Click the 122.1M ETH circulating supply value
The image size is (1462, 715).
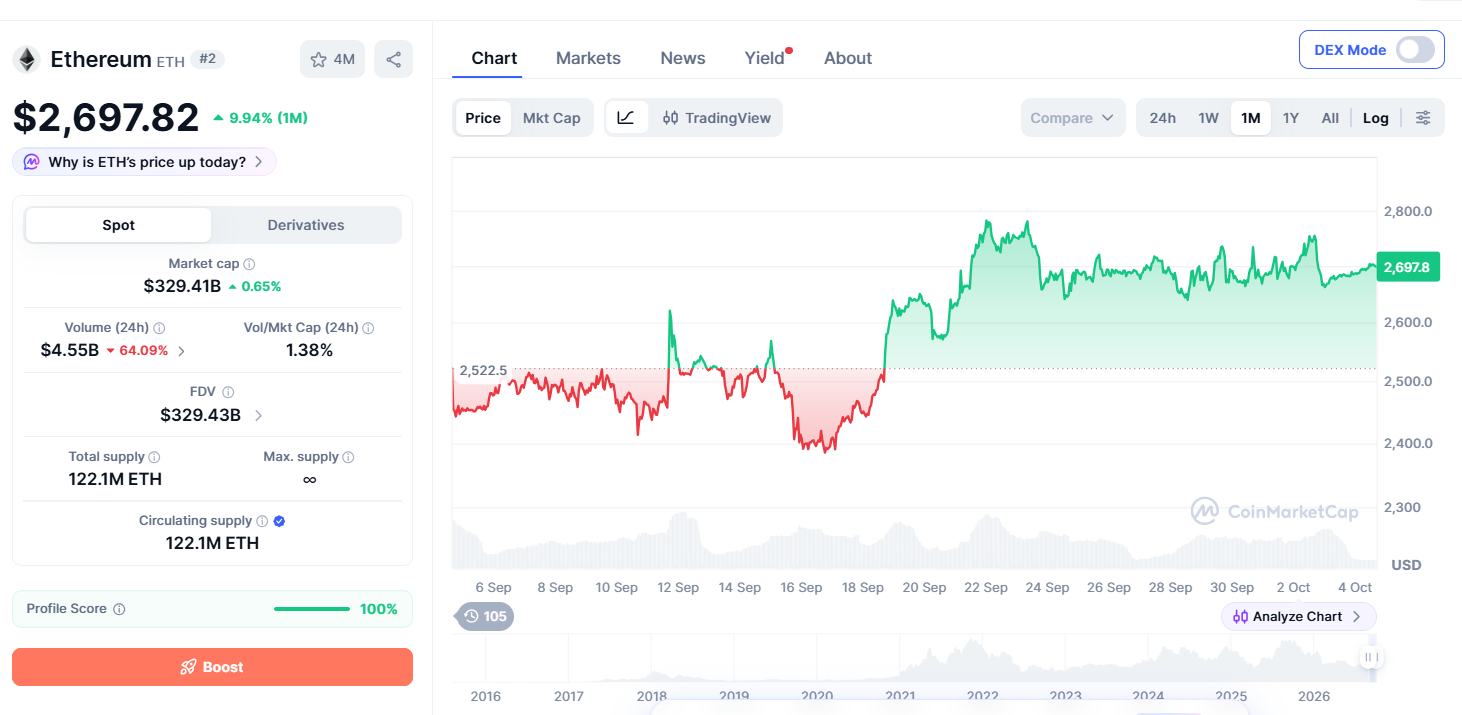pyautogui.click(x=212, y=543)
